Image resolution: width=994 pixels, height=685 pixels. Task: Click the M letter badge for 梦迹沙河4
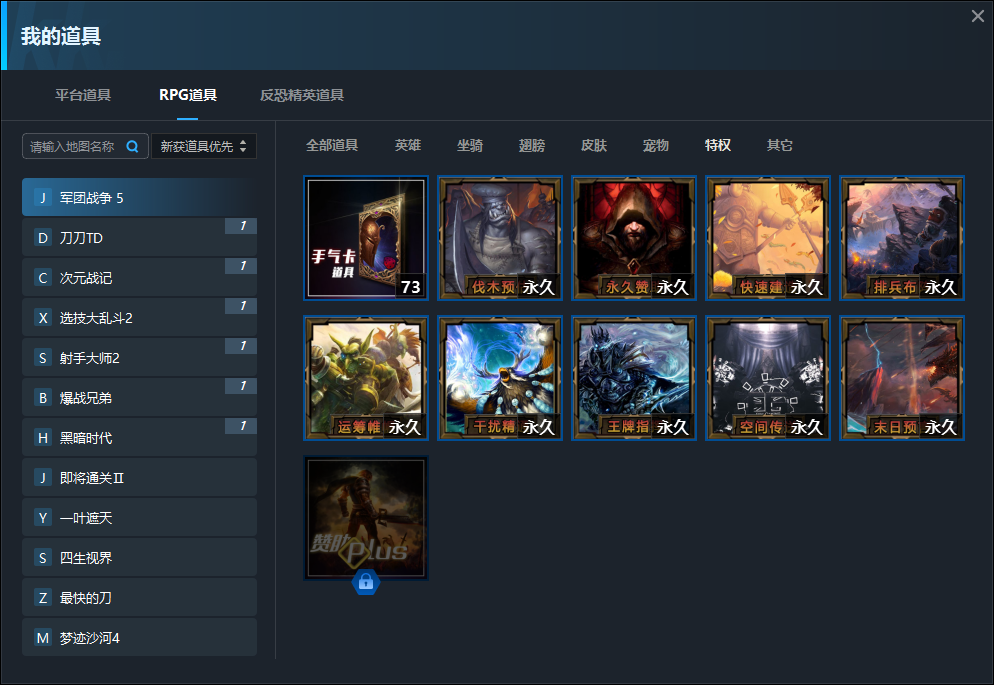pyautogui.click(x=42, y=637)
